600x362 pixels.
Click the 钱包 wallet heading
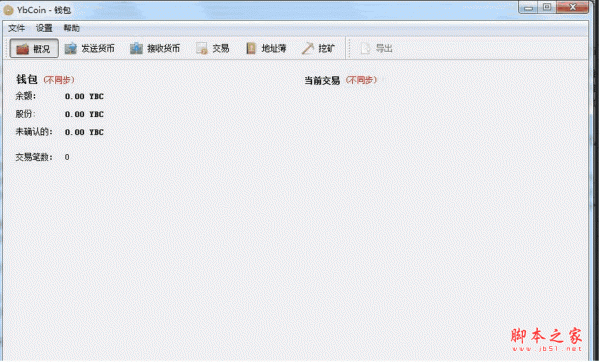[27, 79]
